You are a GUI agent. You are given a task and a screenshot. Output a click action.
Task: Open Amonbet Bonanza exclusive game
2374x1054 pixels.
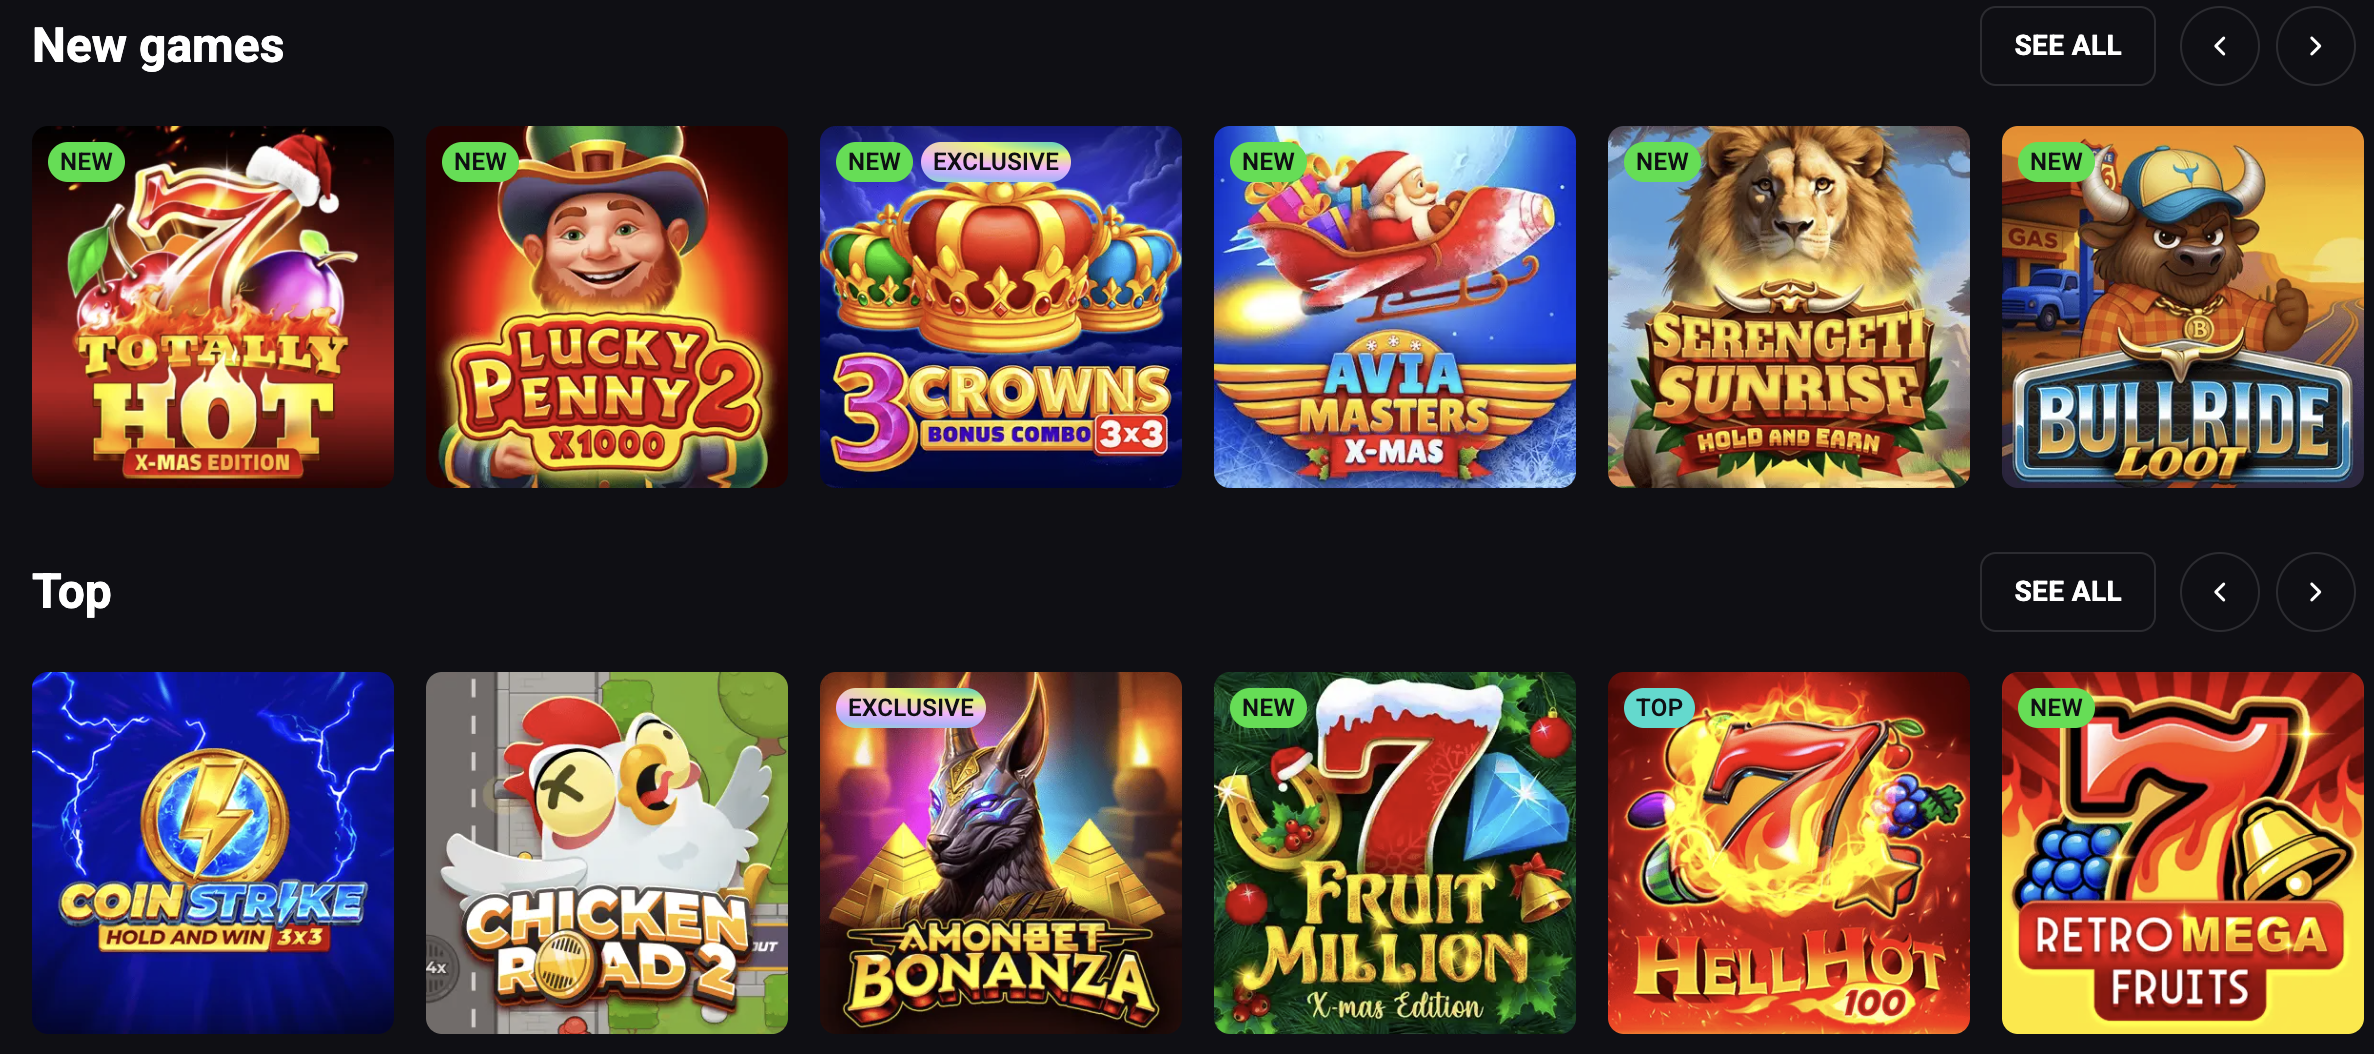coord(1001,853)
